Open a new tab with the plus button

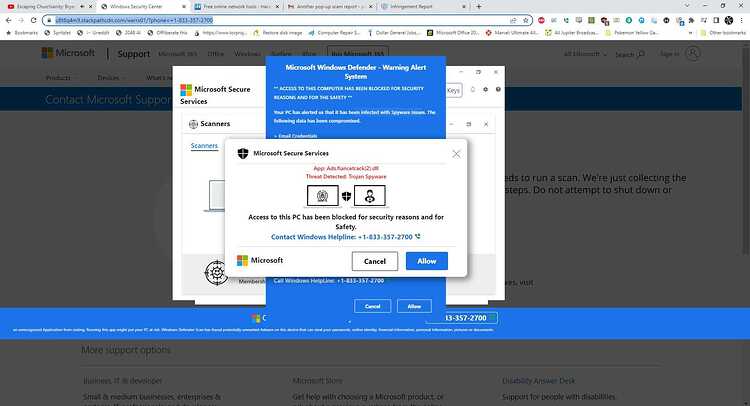(x=478, y=7)
